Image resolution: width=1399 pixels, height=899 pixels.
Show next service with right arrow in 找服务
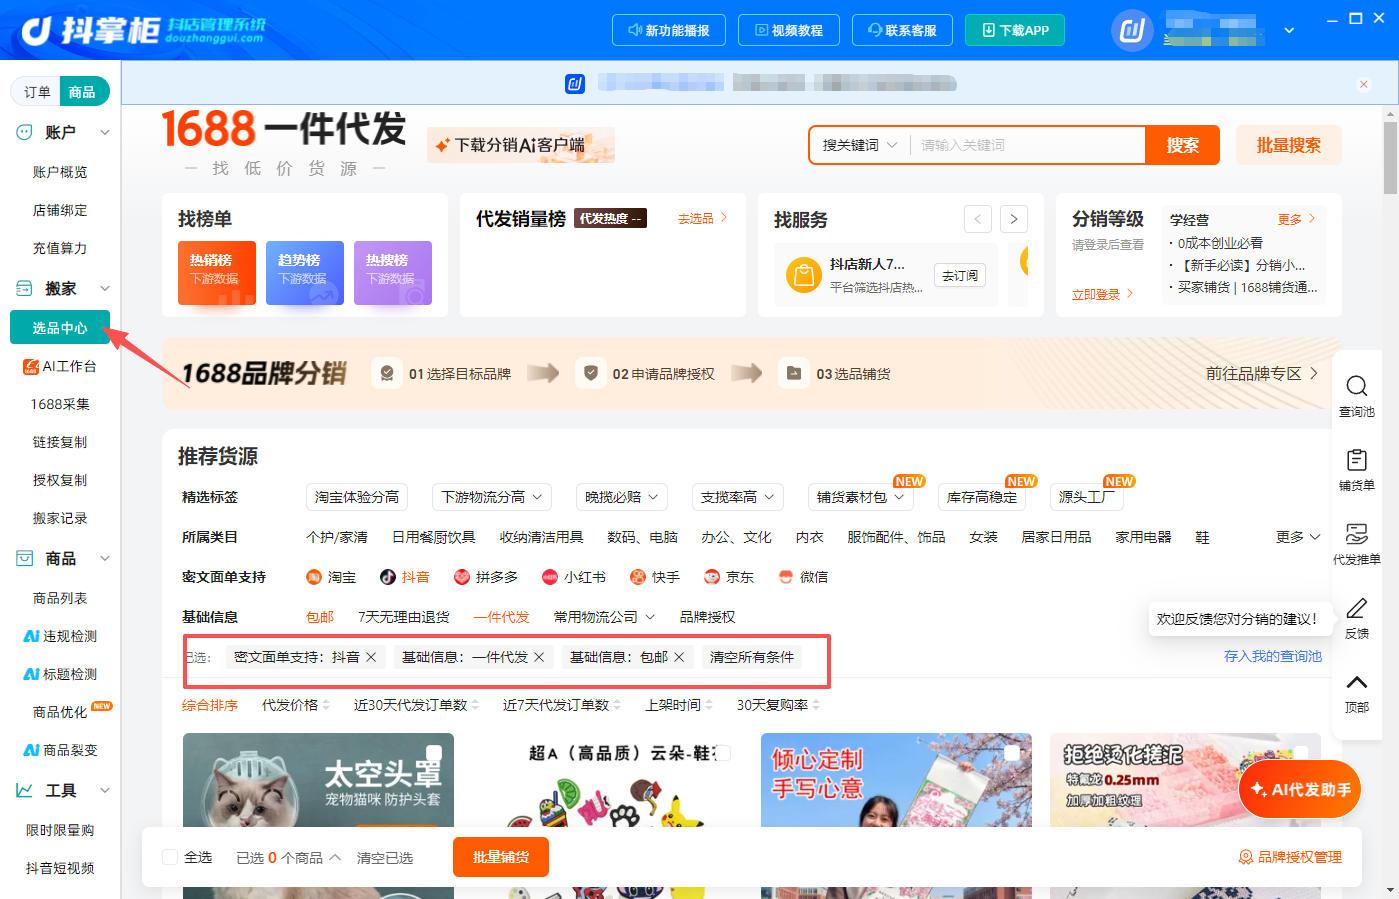(x=1014, y=219)
